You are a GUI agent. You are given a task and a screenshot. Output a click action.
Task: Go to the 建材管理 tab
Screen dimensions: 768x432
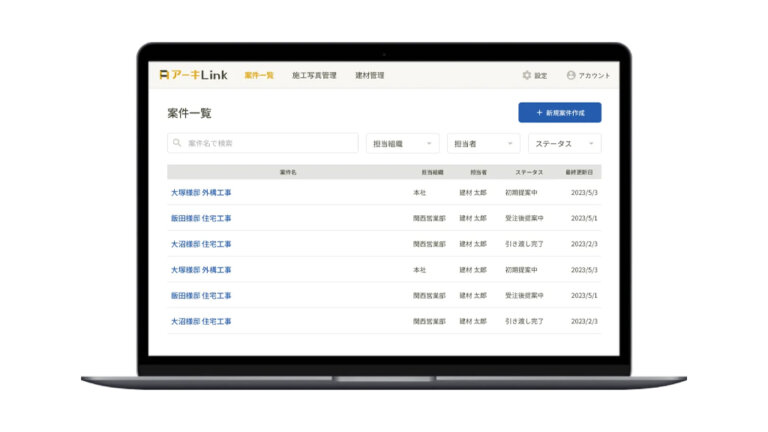pyautogui.click(x=369, y=75)
